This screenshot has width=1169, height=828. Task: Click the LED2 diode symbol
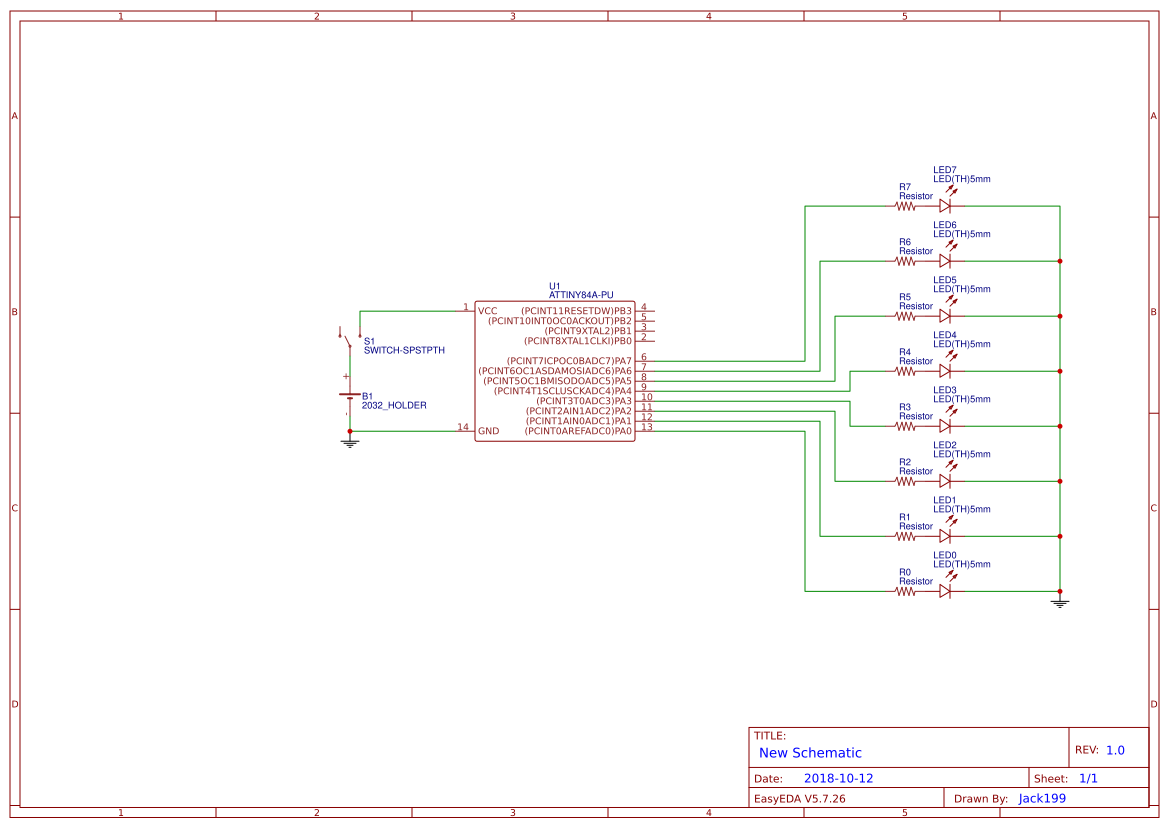point(945,481)
